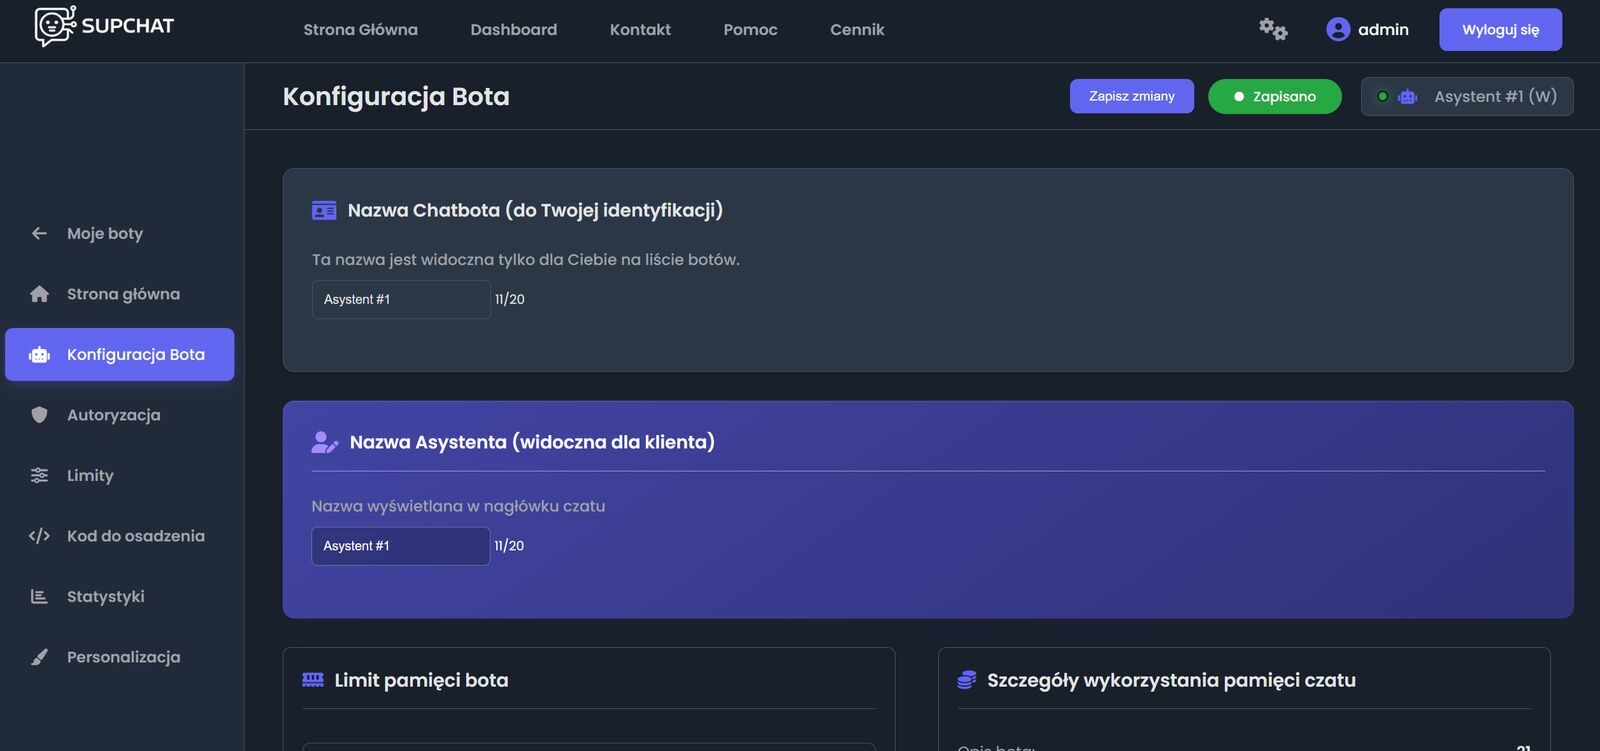The image size is (1600, 751).
Task: Click the back arrow beside Moje boty
Action: [x=39, y=233]
